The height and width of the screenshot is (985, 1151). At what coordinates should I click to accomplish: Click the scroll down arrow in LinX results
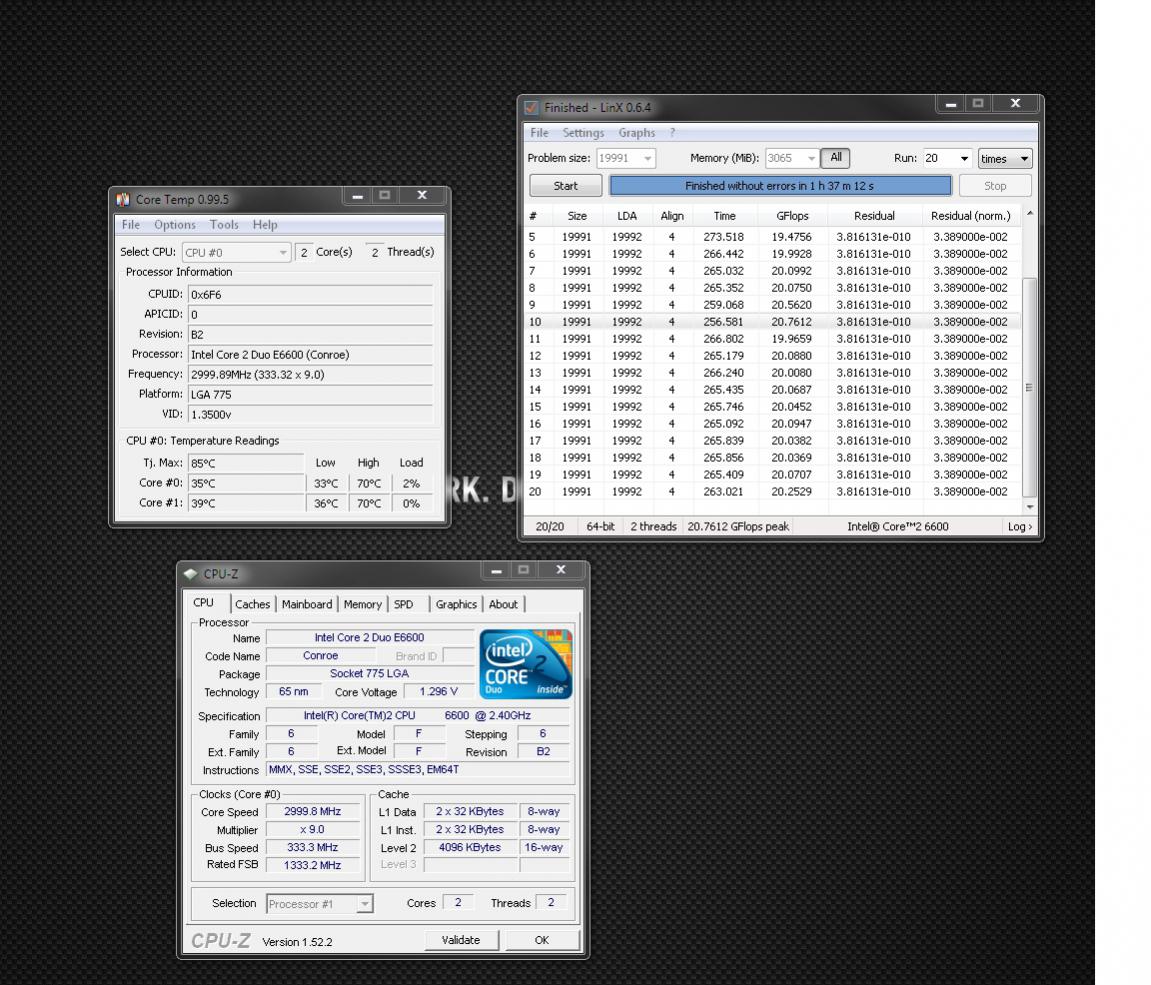coord(1030,506)
